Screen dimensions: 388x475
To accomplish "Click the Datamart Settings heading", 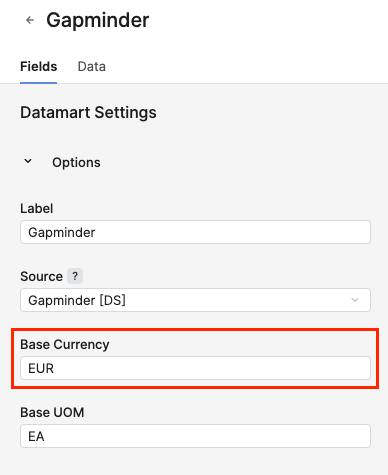I will [x=88, y=112].
